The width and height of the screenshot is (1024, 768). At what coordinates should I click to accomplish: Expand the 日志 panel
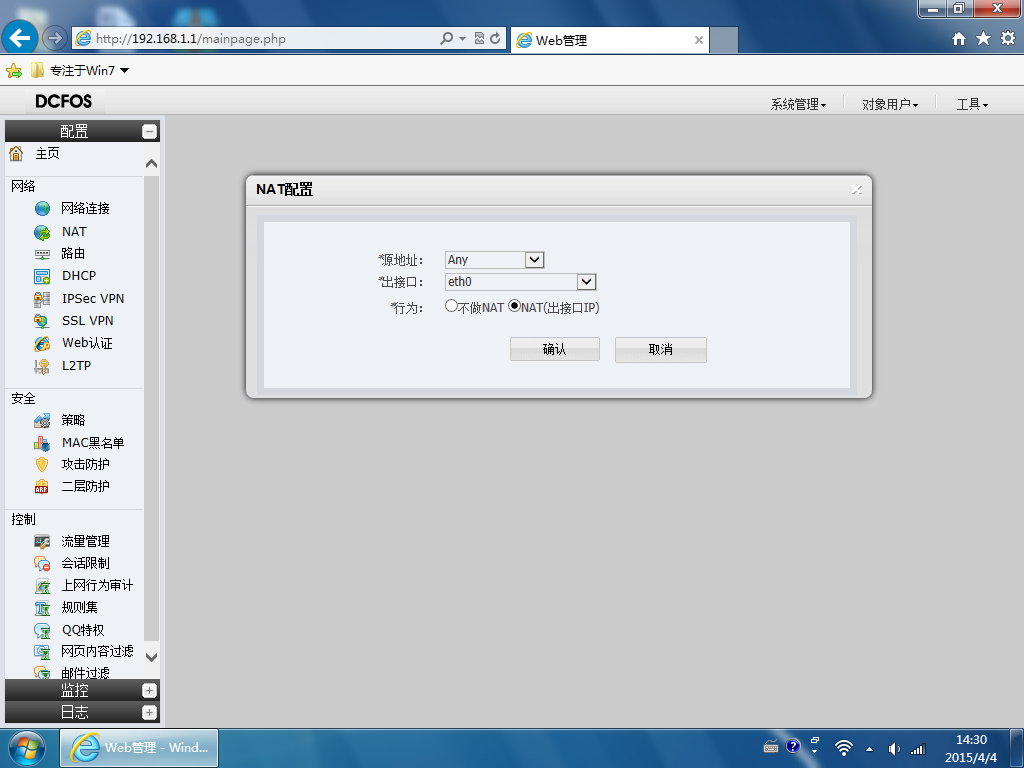coord(150,712)
